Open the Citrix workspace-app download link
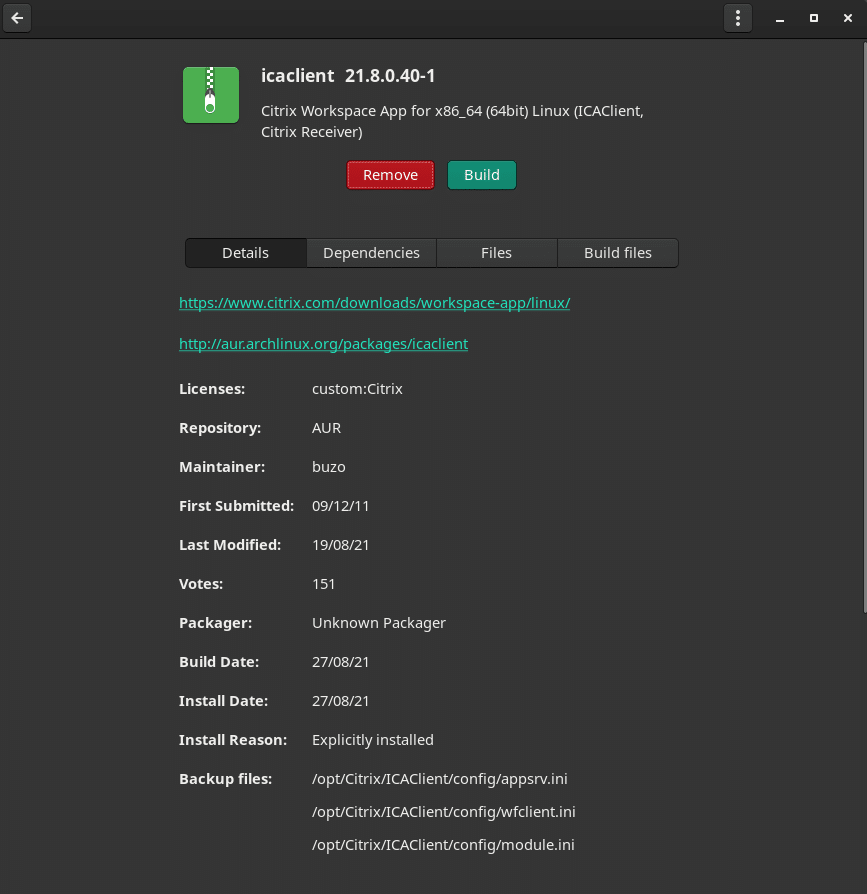 [x=375, y=303]
